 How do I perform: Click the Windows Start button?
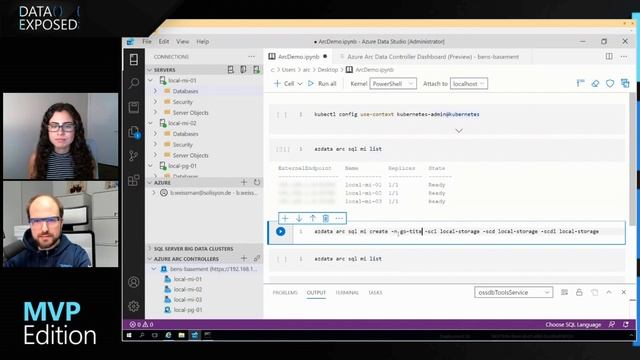129,335
